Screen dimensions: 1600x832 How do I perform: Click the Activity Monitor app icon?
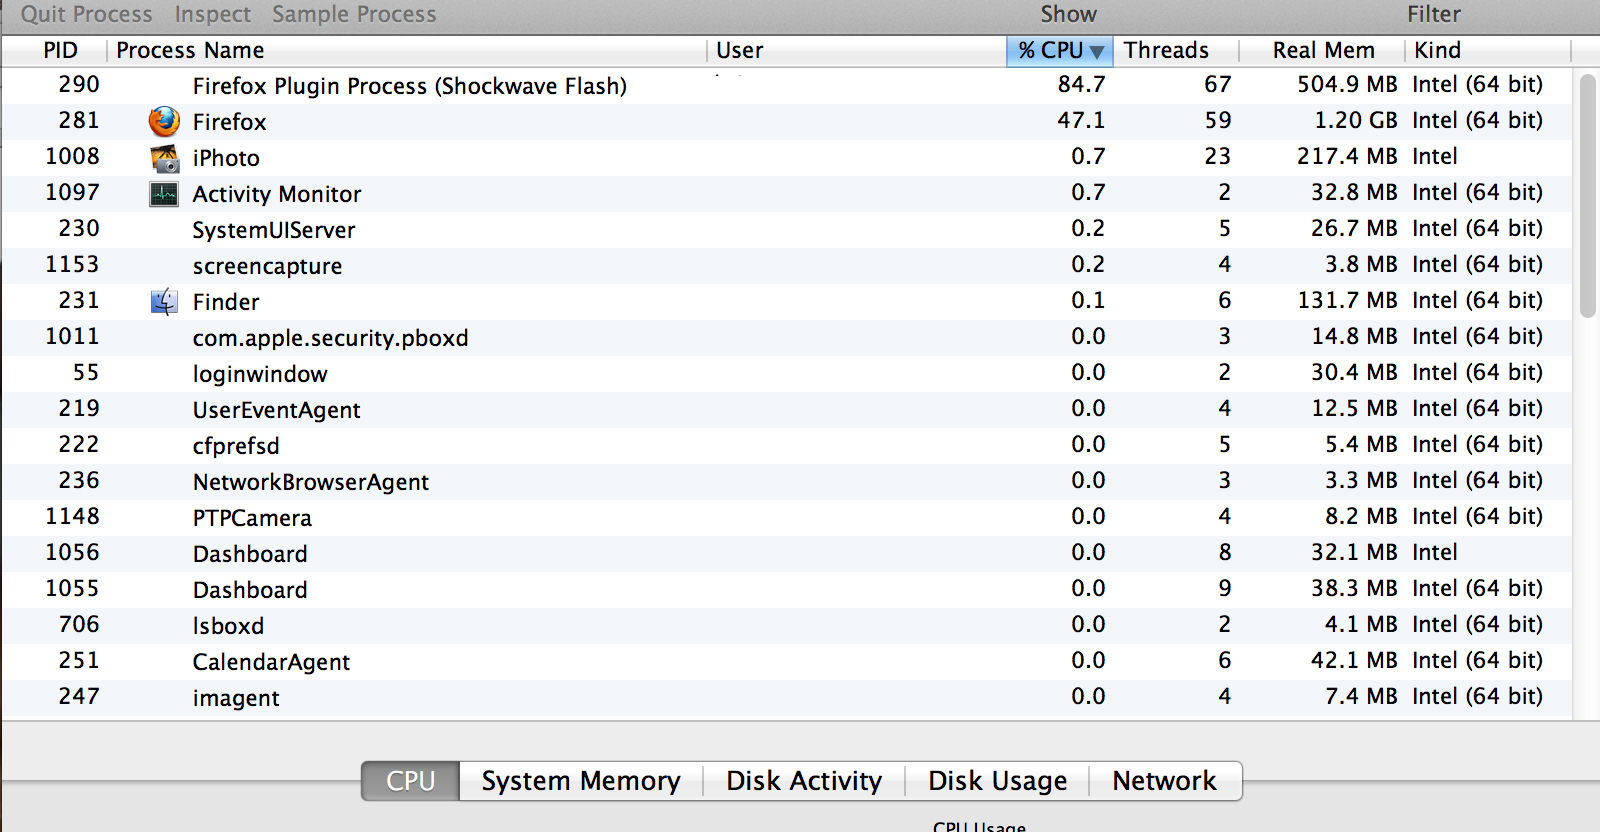pyautogui.click(x=164, y=194)
